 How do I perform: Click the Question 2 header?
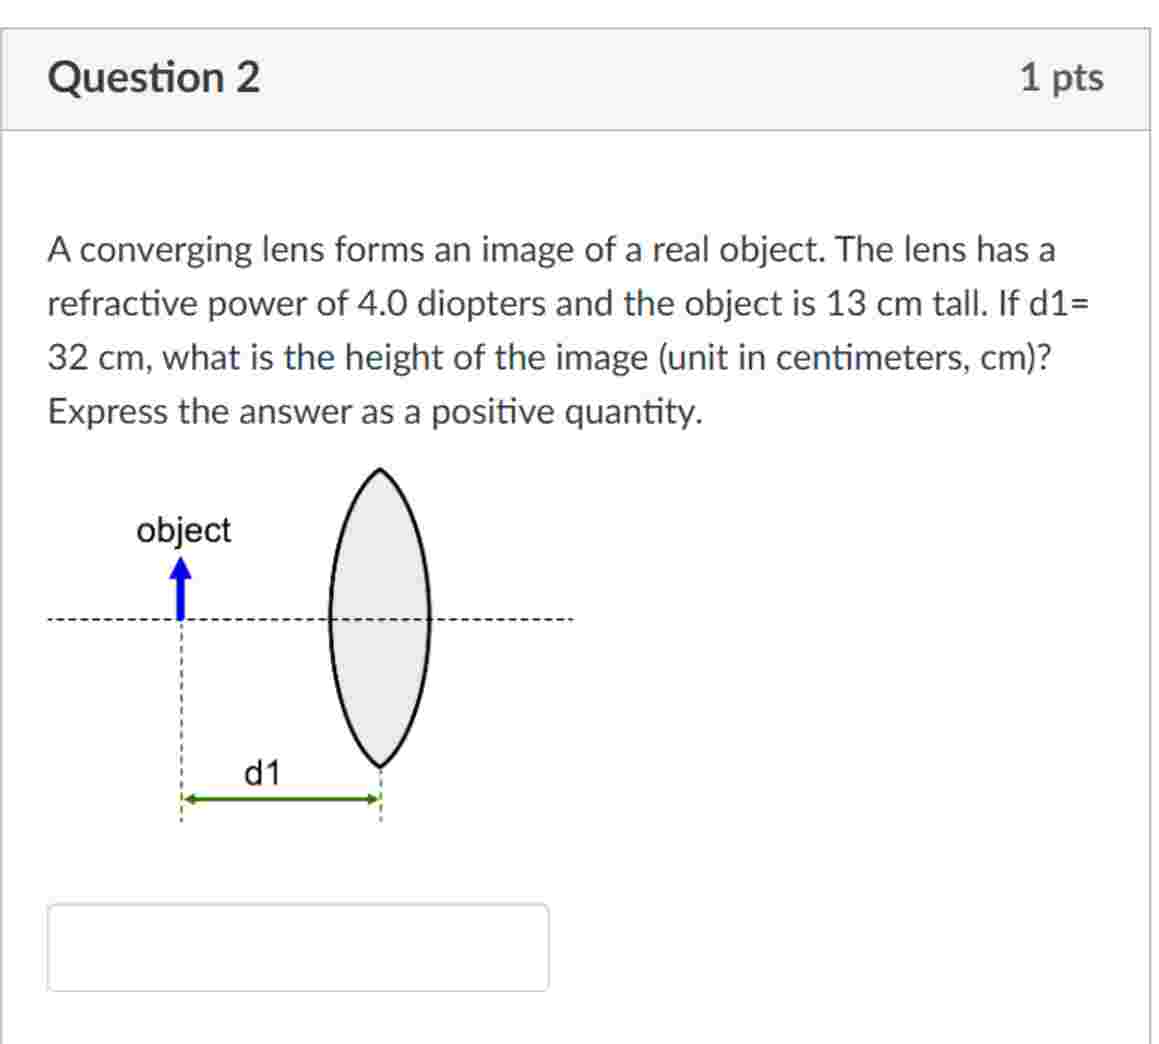pos(155,76)
